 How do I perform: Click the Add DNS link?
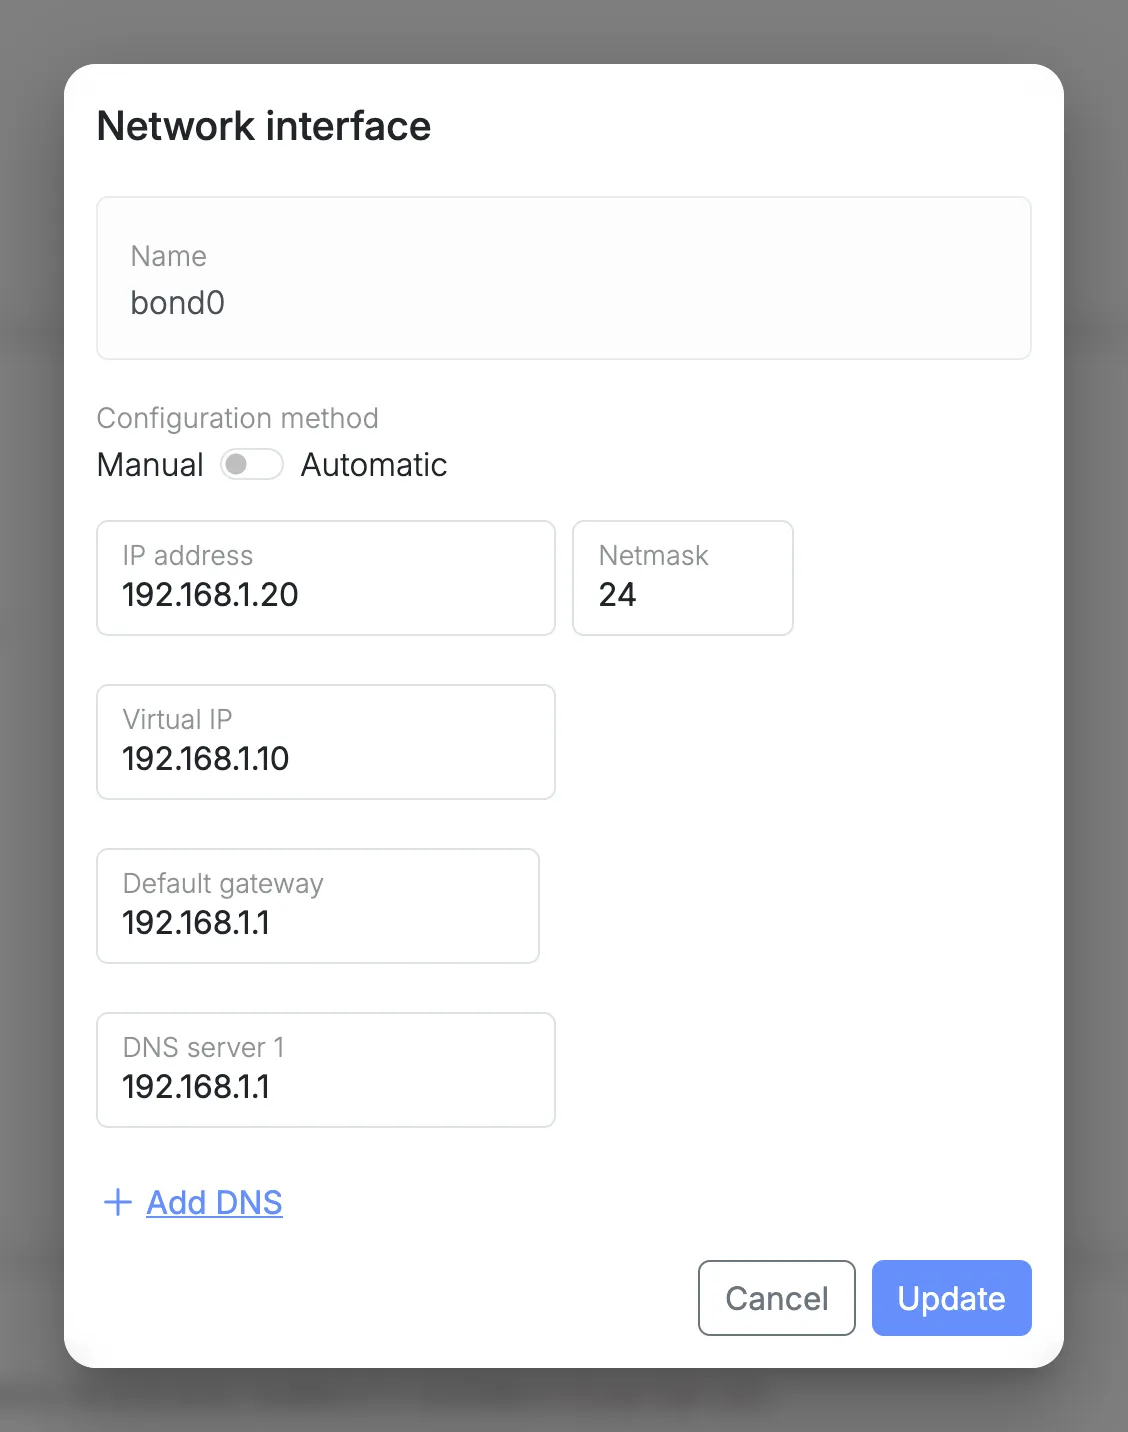click(x=214, y=1202)
